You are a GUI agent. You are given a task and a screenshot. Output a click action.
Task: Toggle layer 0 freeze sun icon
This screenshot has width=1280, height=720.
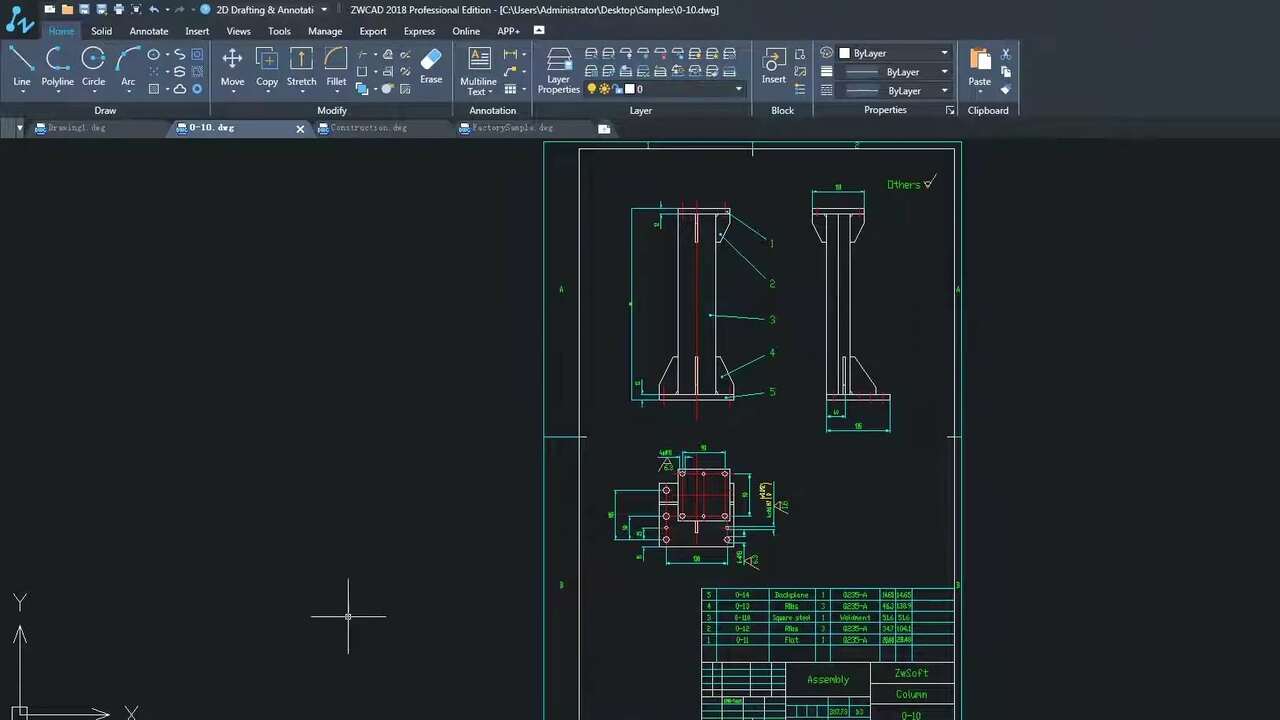click(604, 89)
